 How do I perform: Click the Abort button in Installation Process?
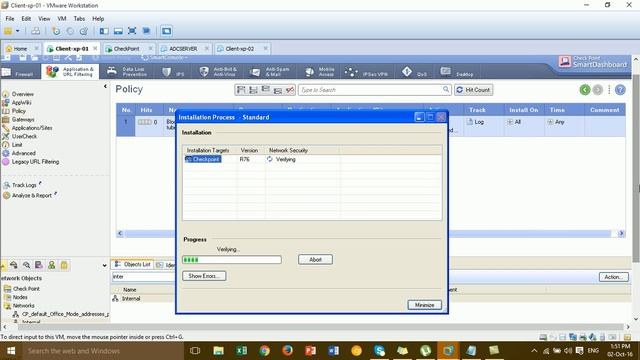(x=315, y=260)
